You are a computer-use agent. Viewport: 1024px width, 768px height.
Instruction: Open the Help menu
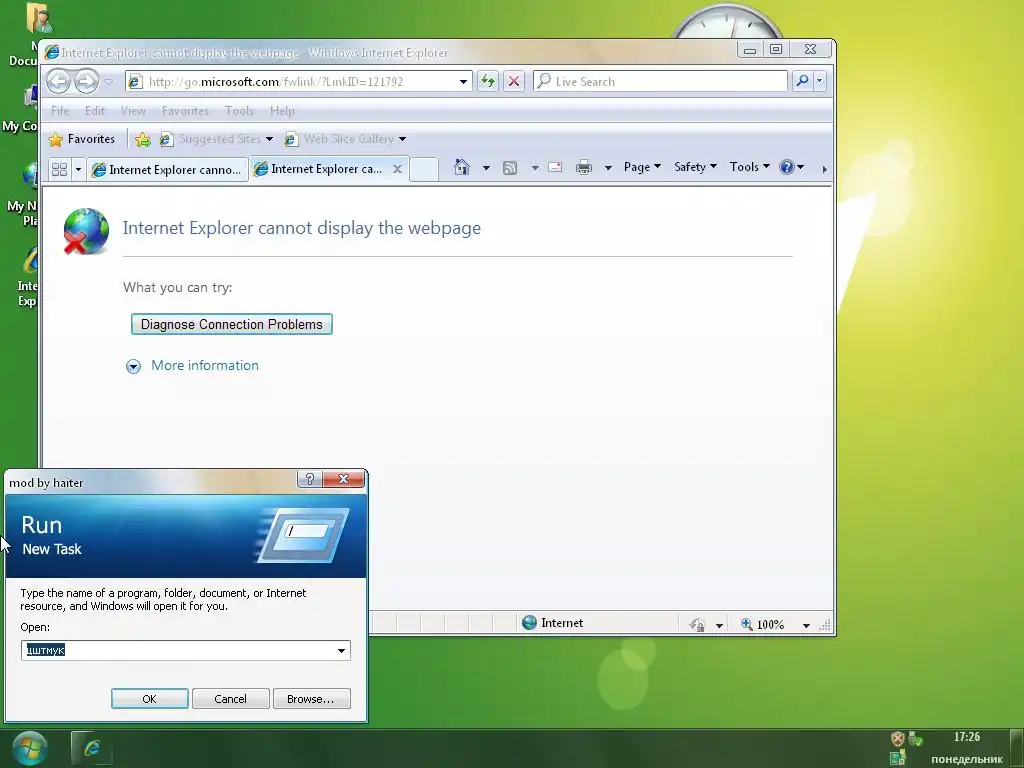(282, 110)
